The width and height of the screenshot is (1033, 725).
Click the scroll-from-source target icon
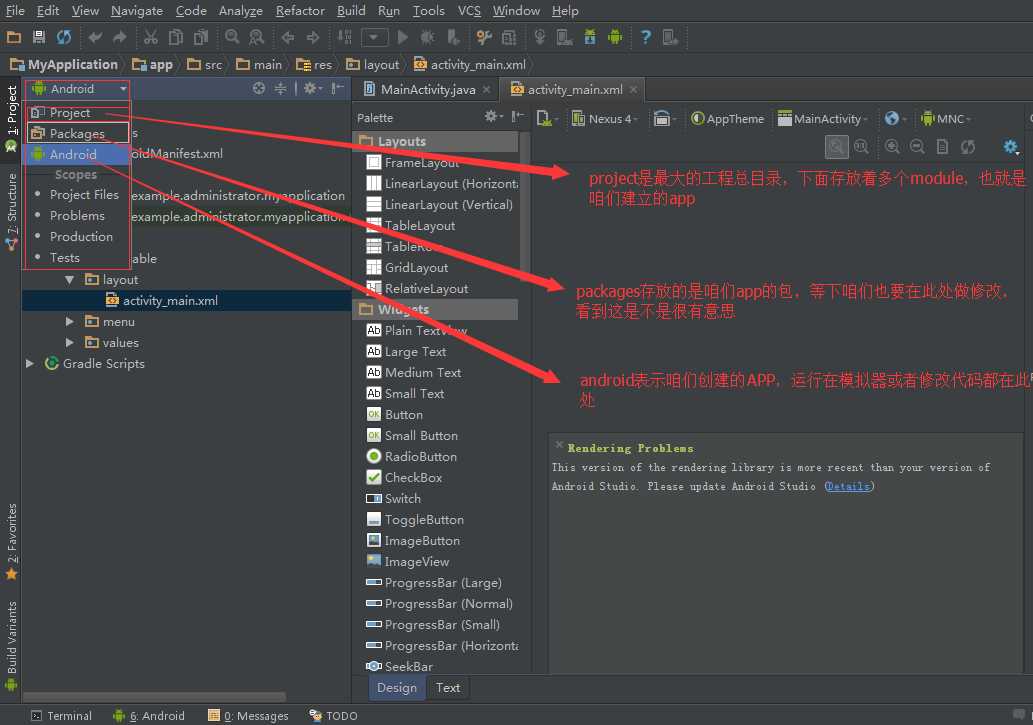259,88
